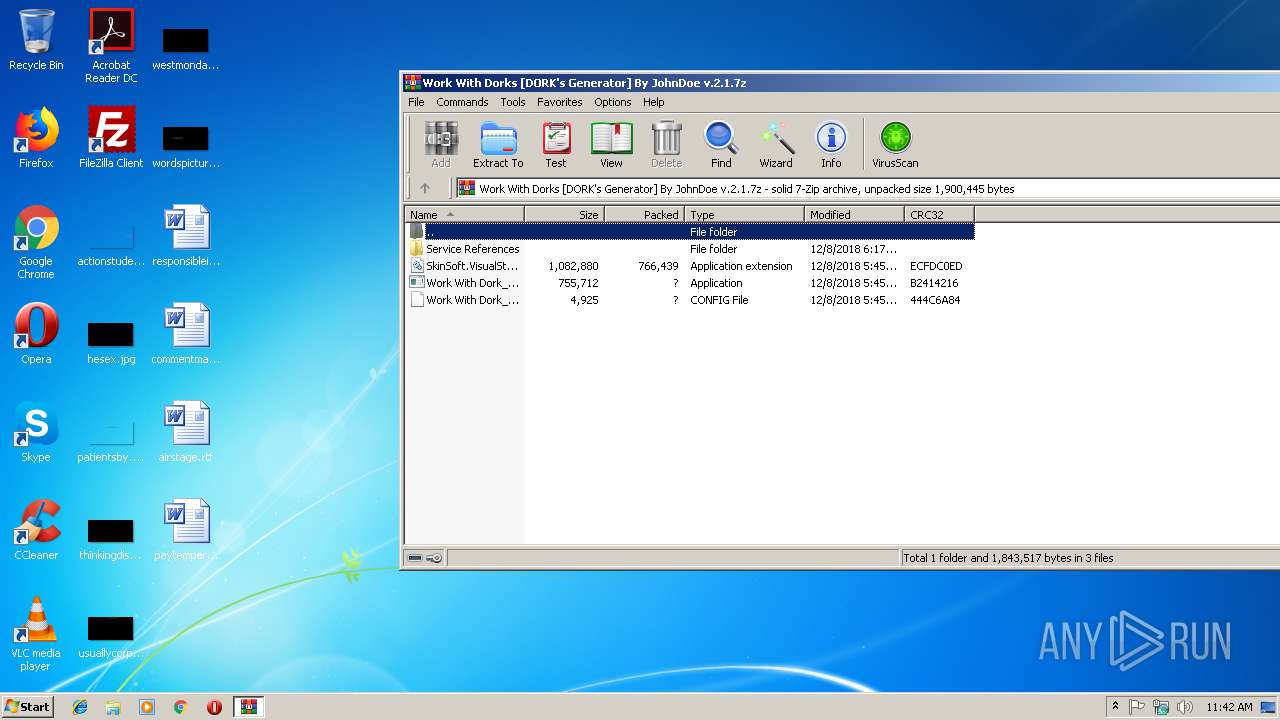Select the SkinSoft.VisualSt... file
This screenshot has height=720, width=1280.
coord(690,266)
